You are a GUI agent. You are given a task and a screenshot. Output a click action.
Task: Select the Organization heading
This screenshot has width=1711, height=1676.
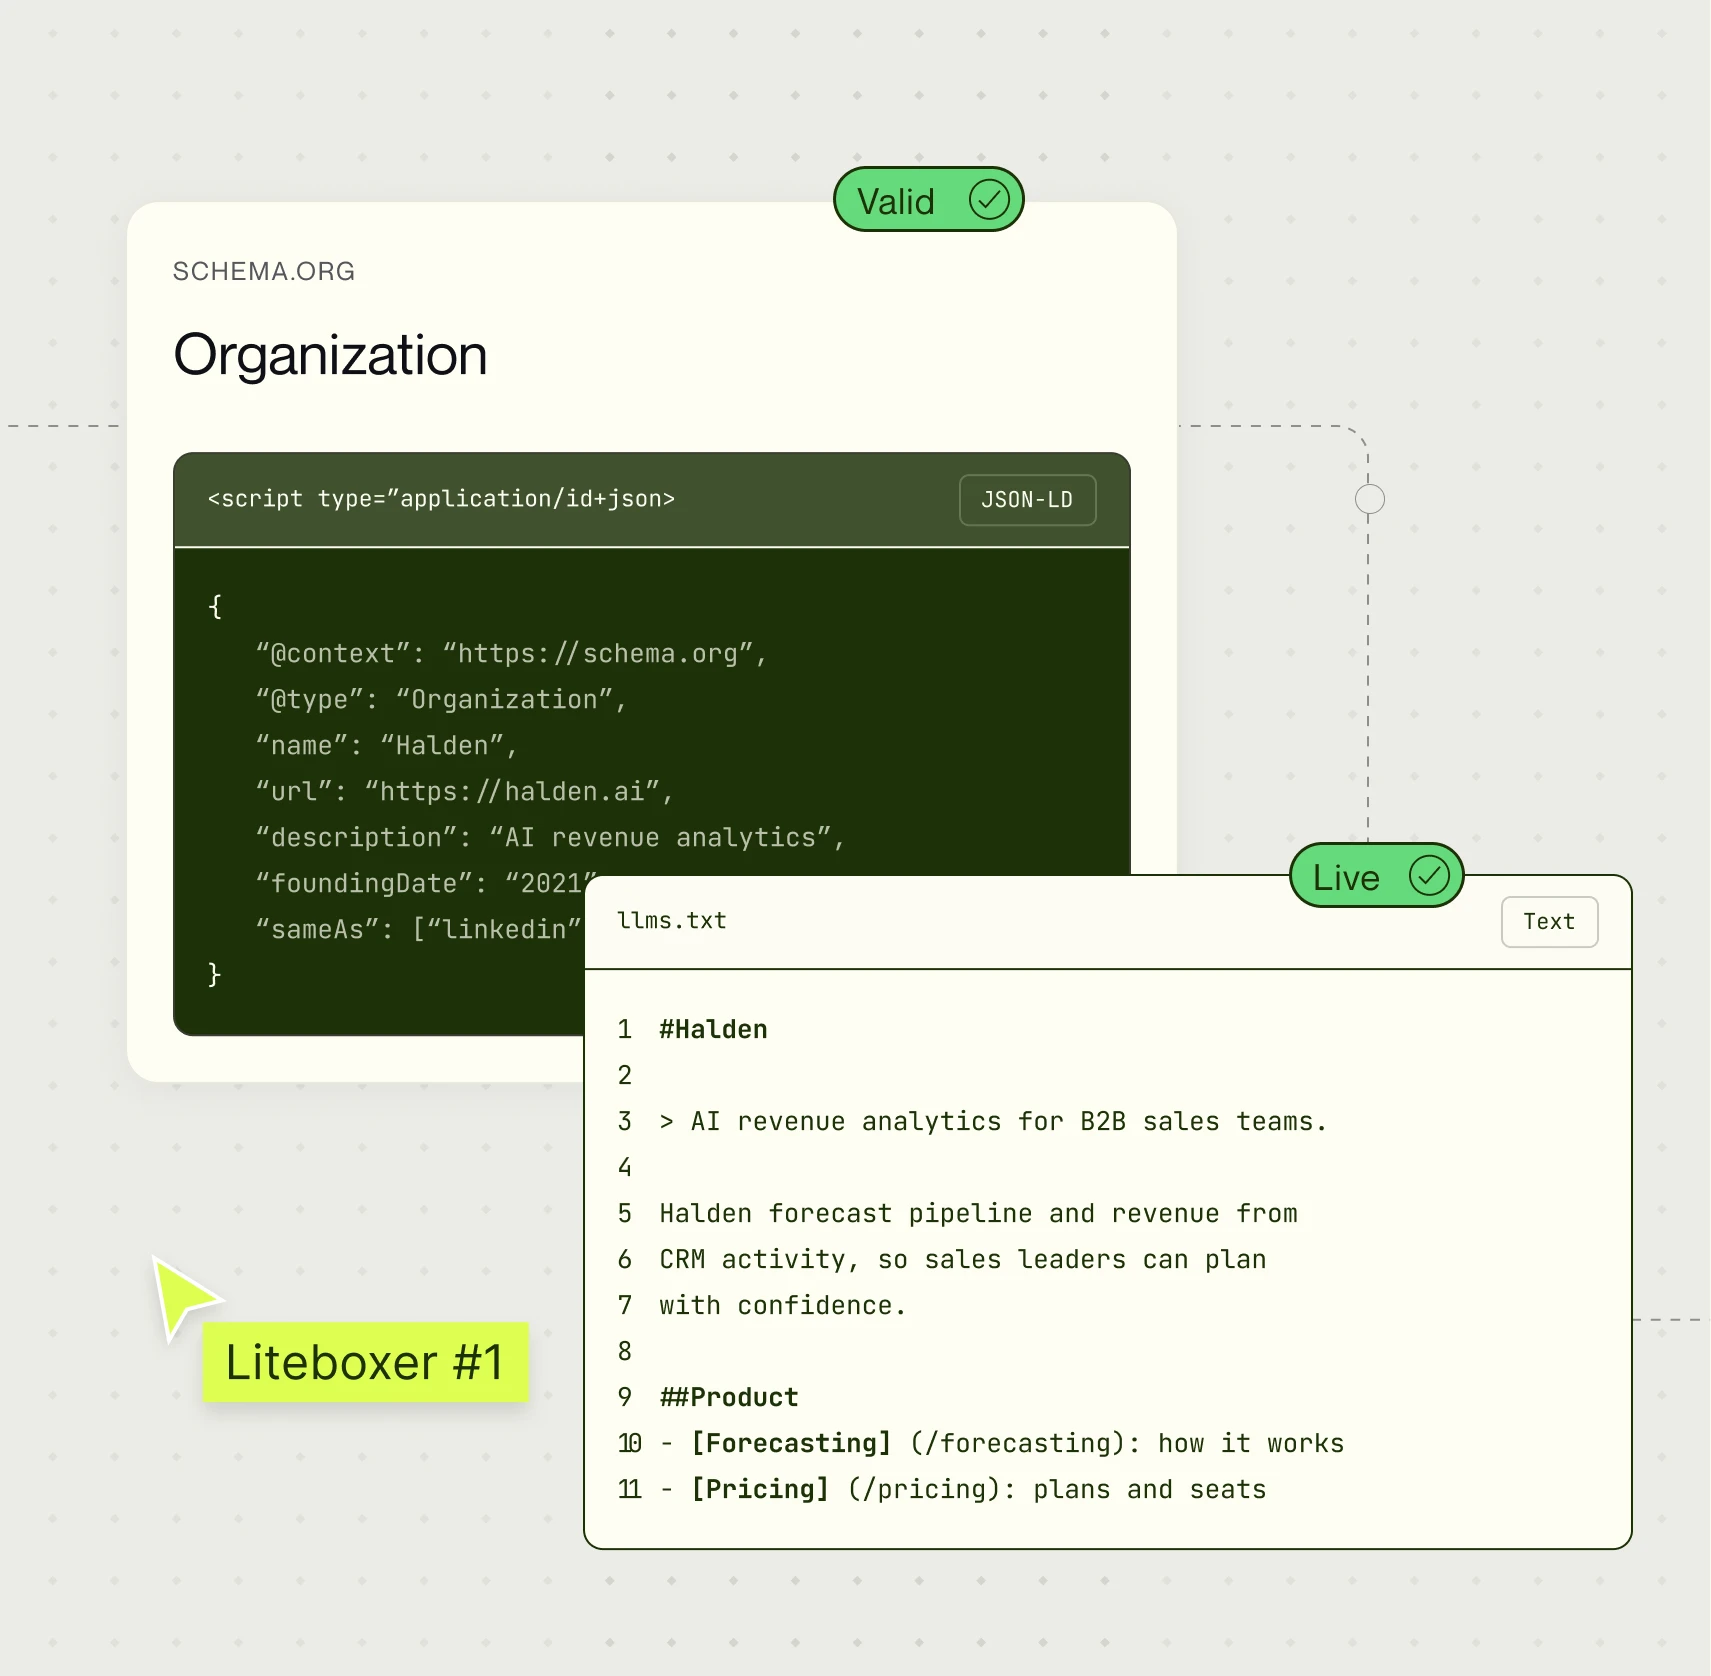pyautogui.click(x=330, y=355)
